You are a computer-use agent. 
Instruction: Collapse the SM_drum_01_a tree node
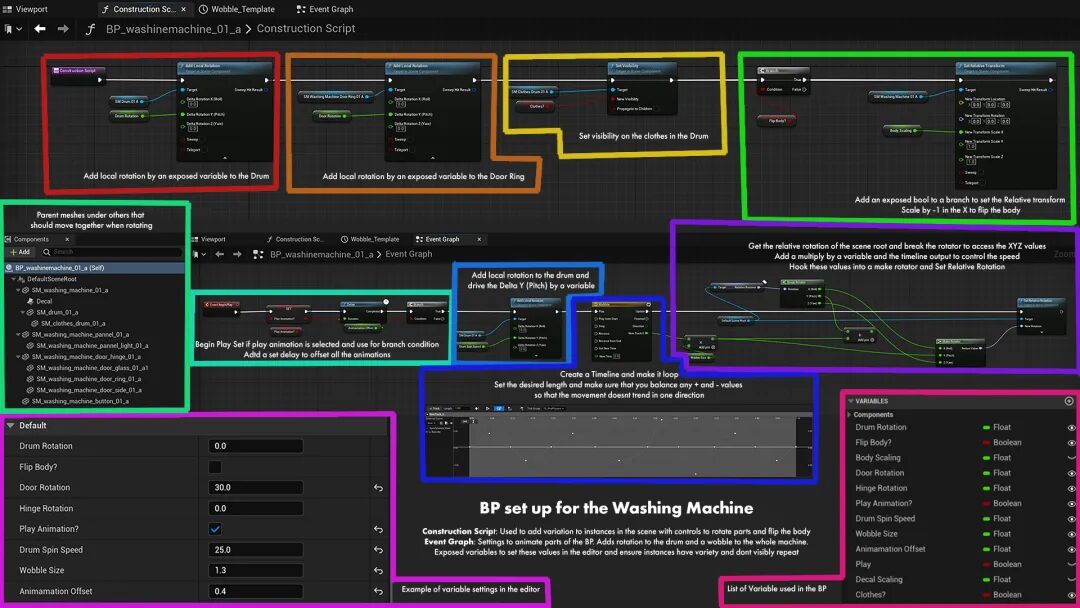coord(23,313)
